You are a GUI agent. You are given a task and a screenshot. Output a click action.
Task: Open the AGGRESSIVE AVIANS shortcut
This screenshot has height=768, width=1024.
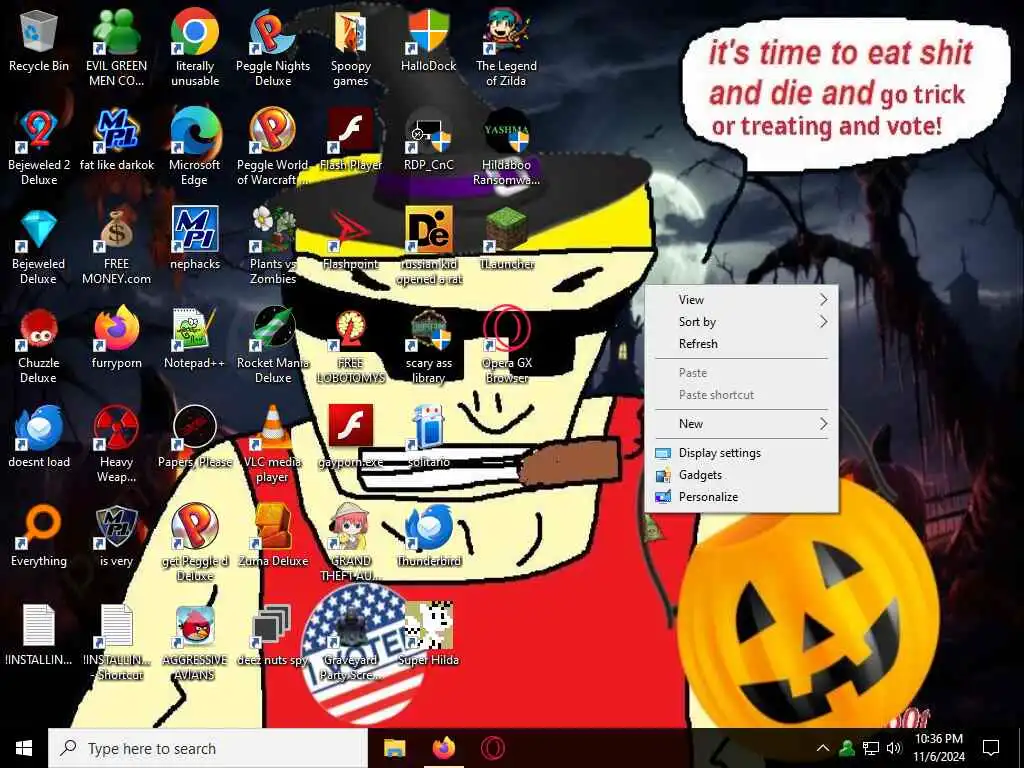195,643
